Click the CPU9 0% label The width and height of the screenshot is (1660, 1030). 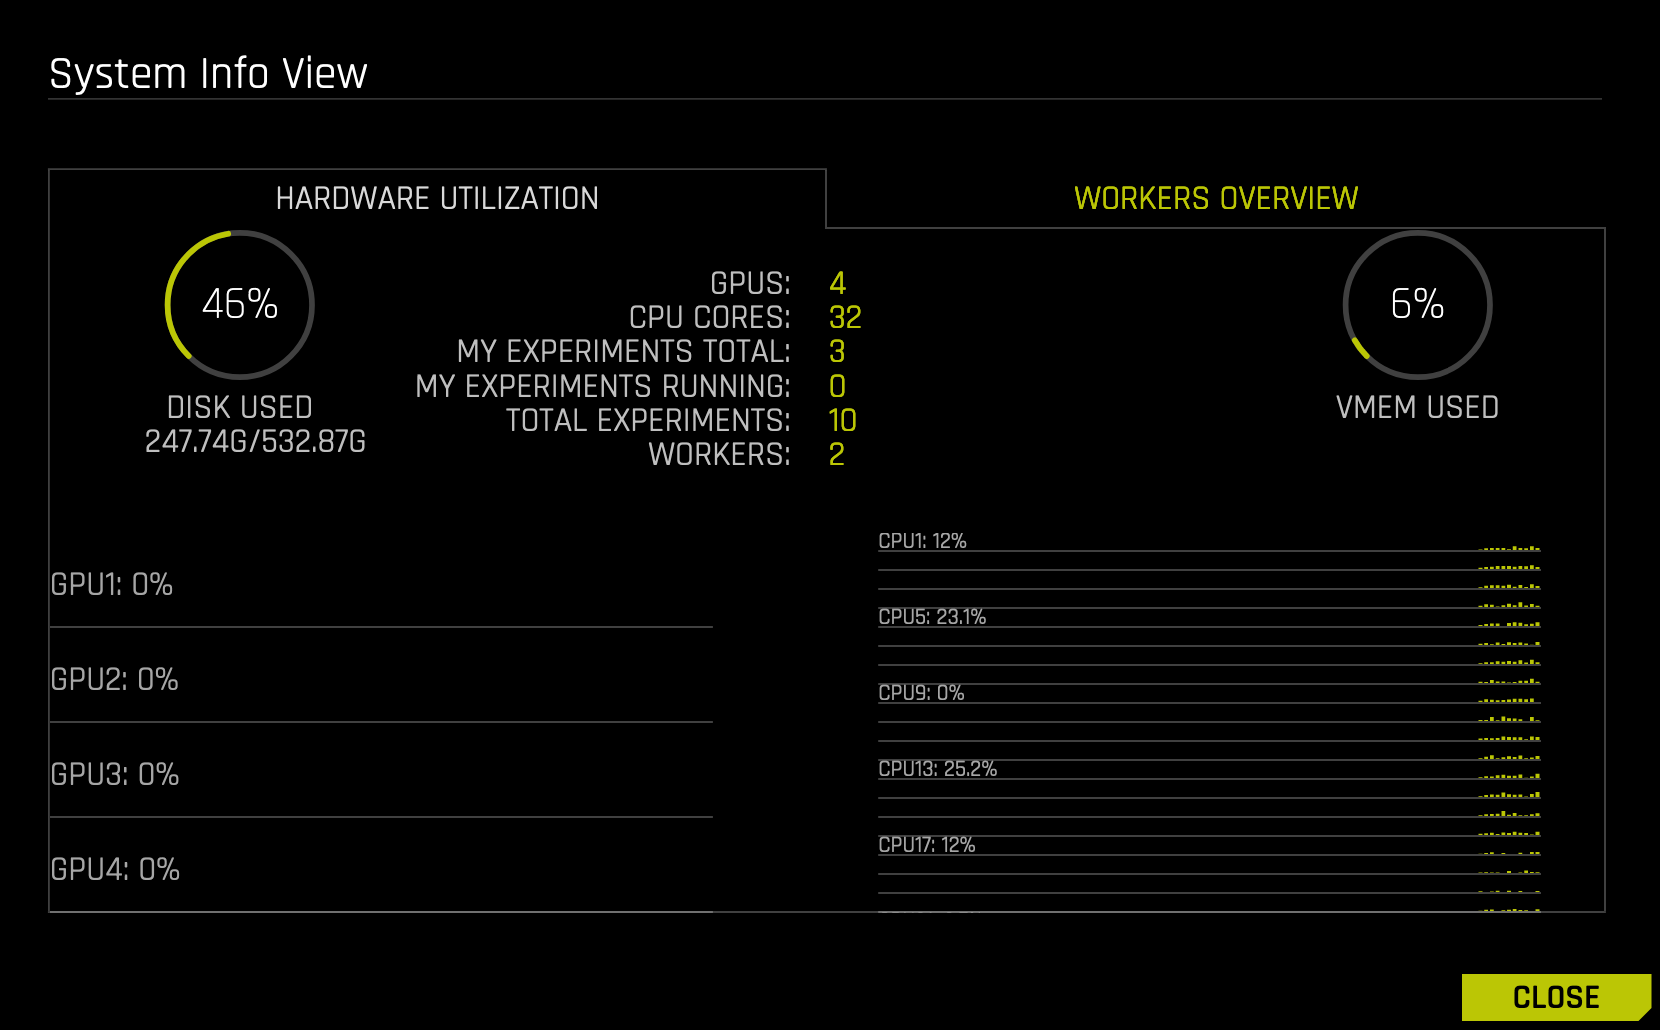click(920, 691)
